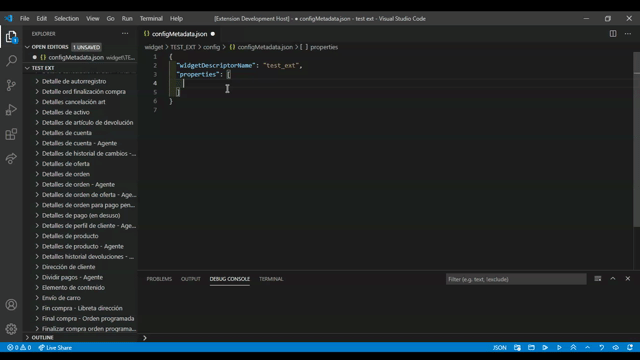
Task: Open the Help menu
Action: 176,18
